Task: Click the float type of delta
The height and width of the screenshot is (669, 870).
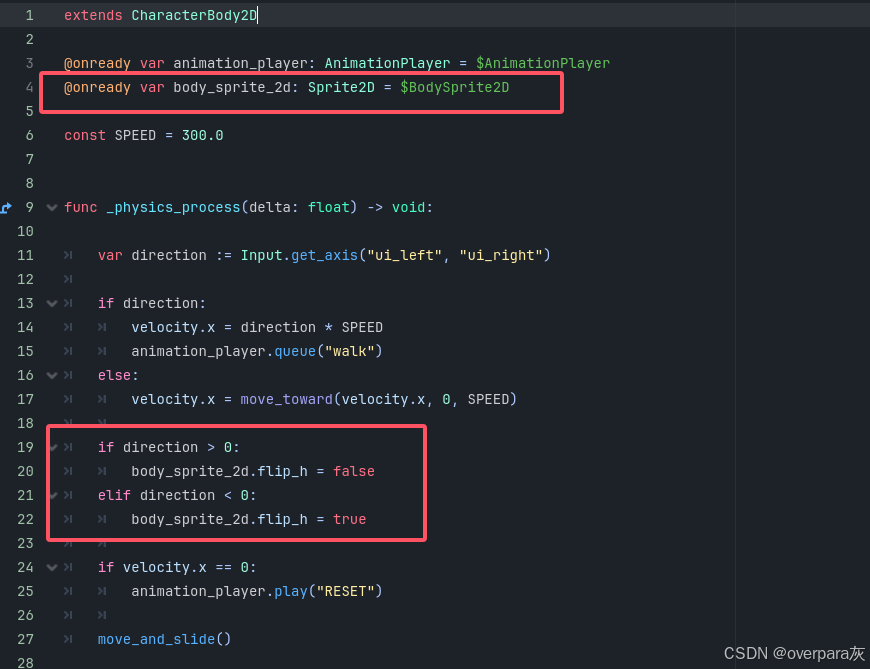Action: click(x=328, y=207)
